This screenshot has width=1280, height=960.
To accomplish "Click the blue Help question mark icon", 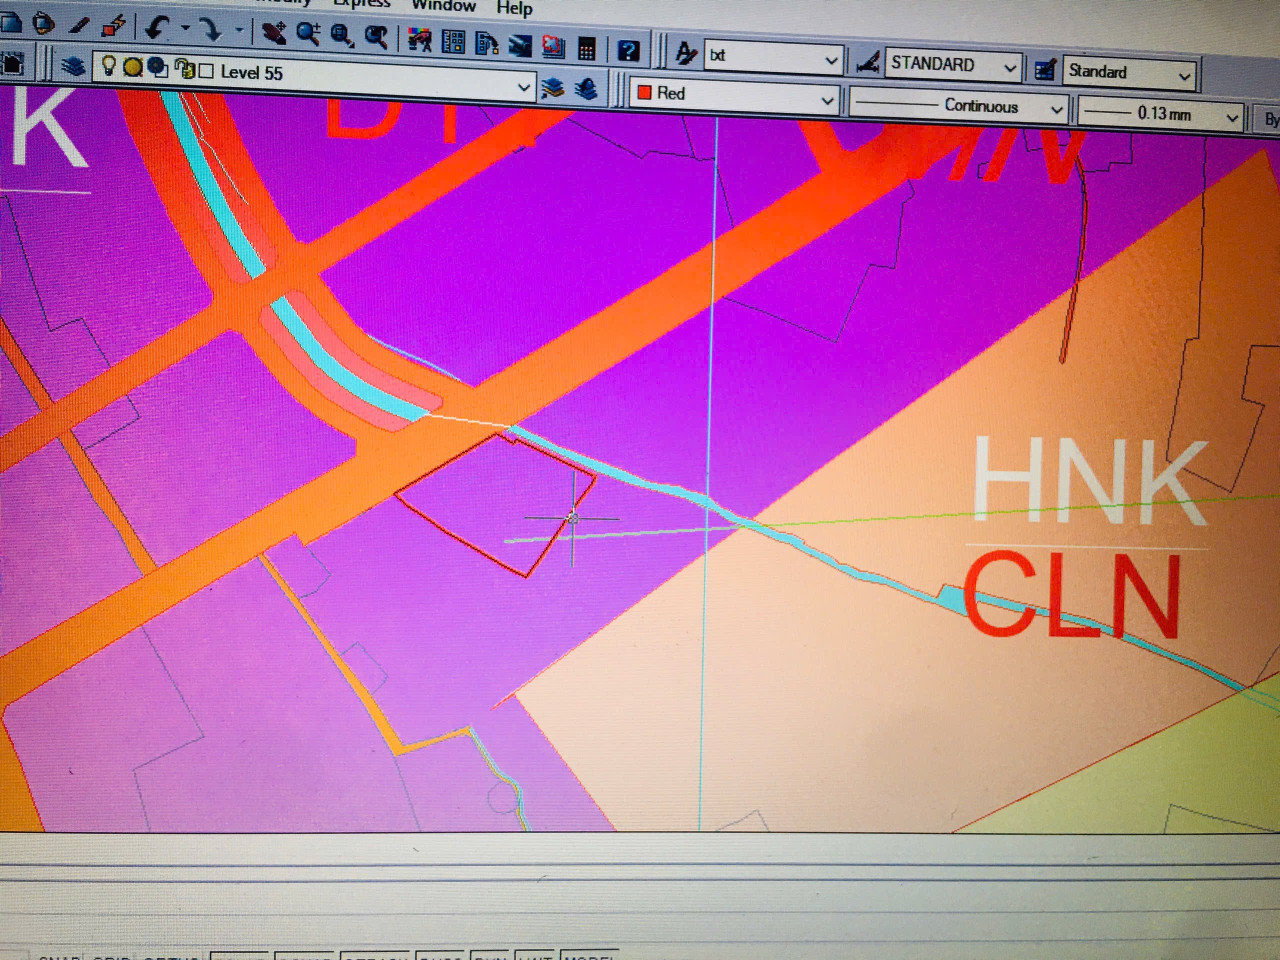I will [628, 50].
